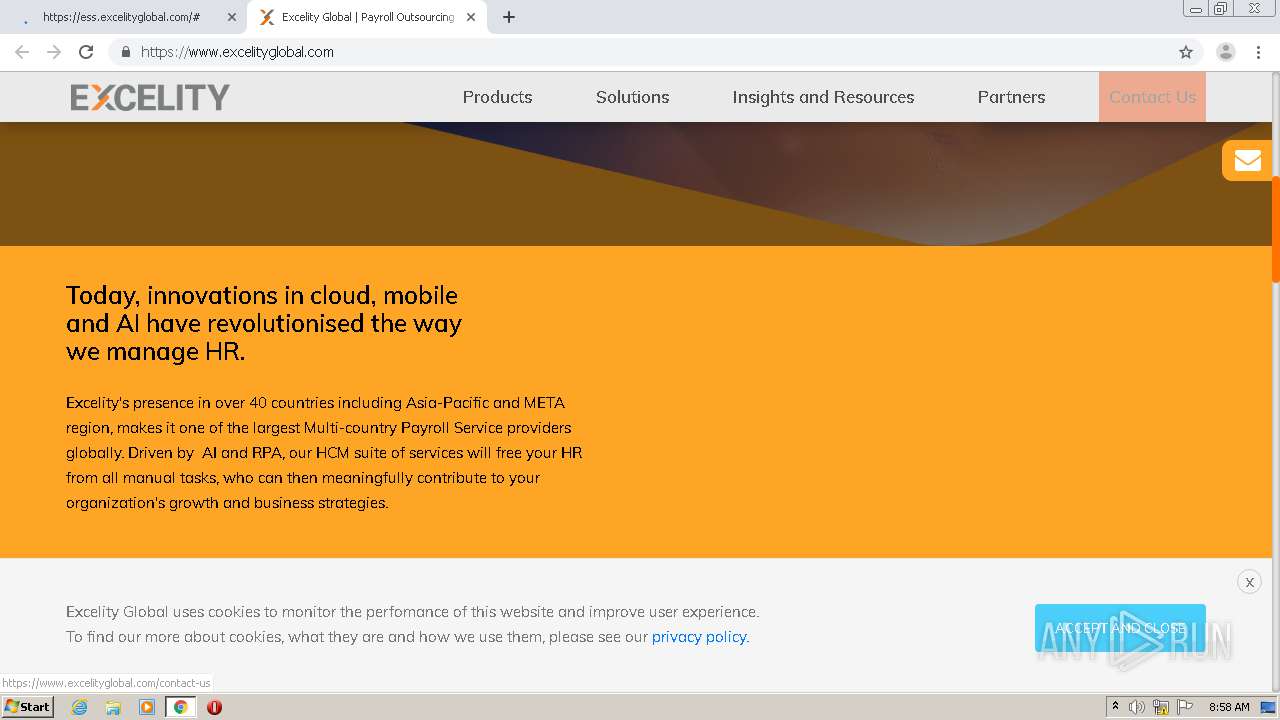Open the media player taskbar icon
Viewport: 1280px width, 720px height.
click(147, 707)
